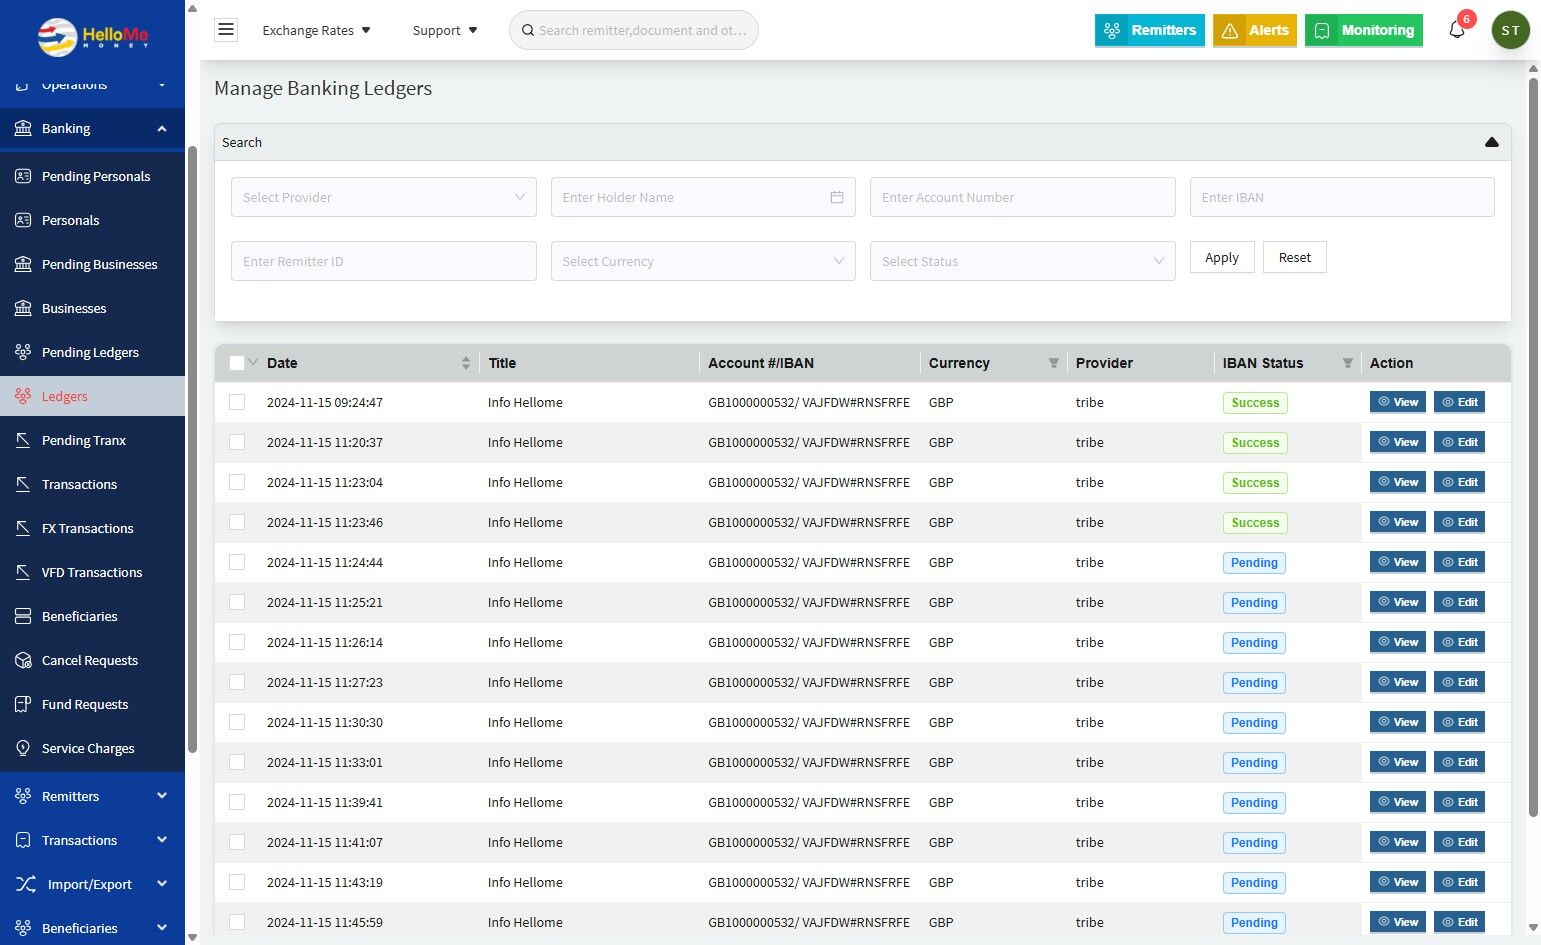Collapse the Search panel
Screen dimensions: 1541x945
click(1491, 142)
